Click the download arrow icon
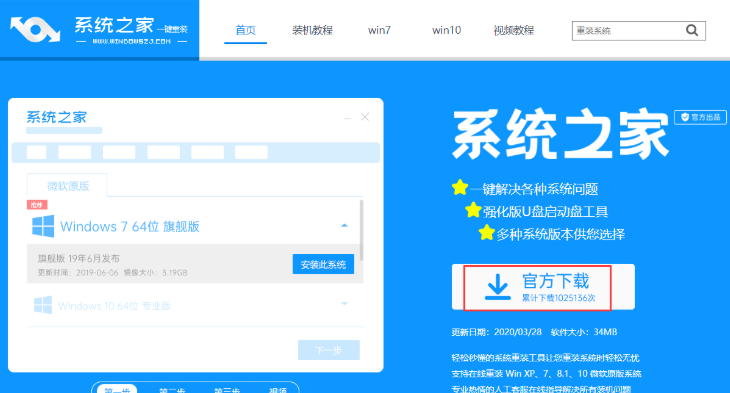Image resolution: width=730 pixels, height=393 pixels. 498,287
